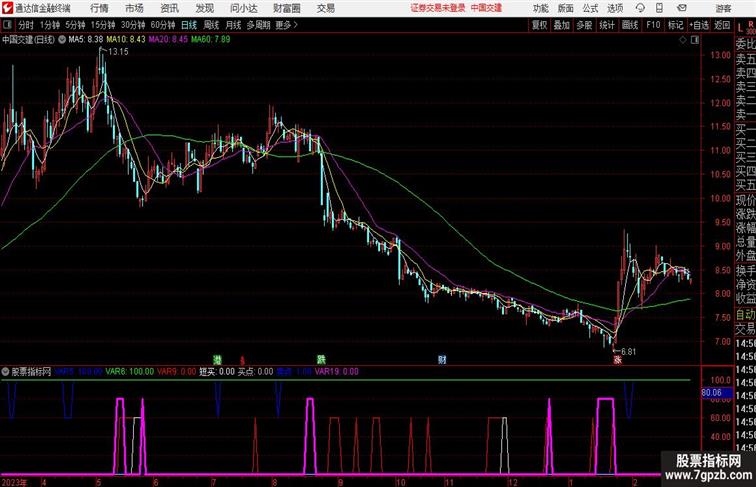Select the 多周期 multi-period tab

pyautogui.click(x=258, y=25)
